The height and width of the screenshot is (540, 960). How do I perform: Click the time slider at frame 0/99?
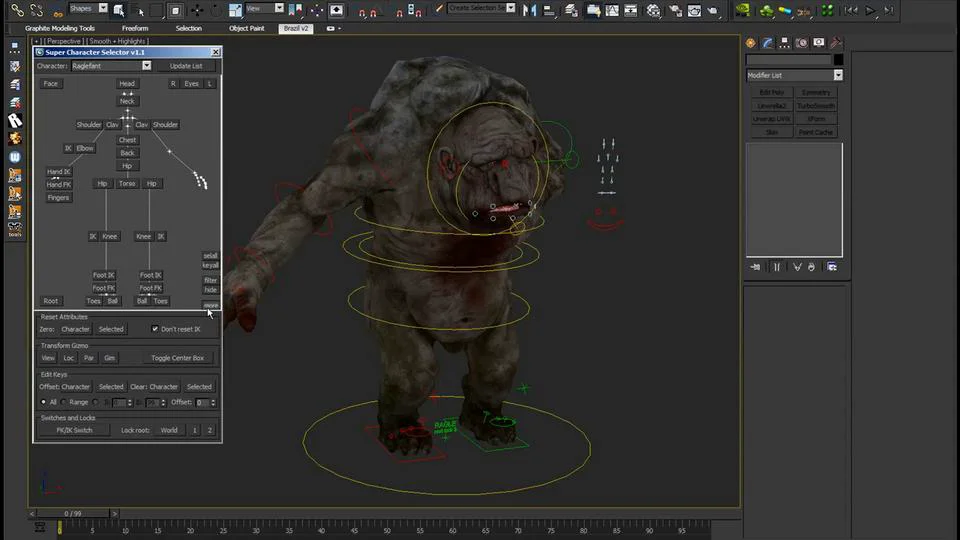(x=73, y=514)
